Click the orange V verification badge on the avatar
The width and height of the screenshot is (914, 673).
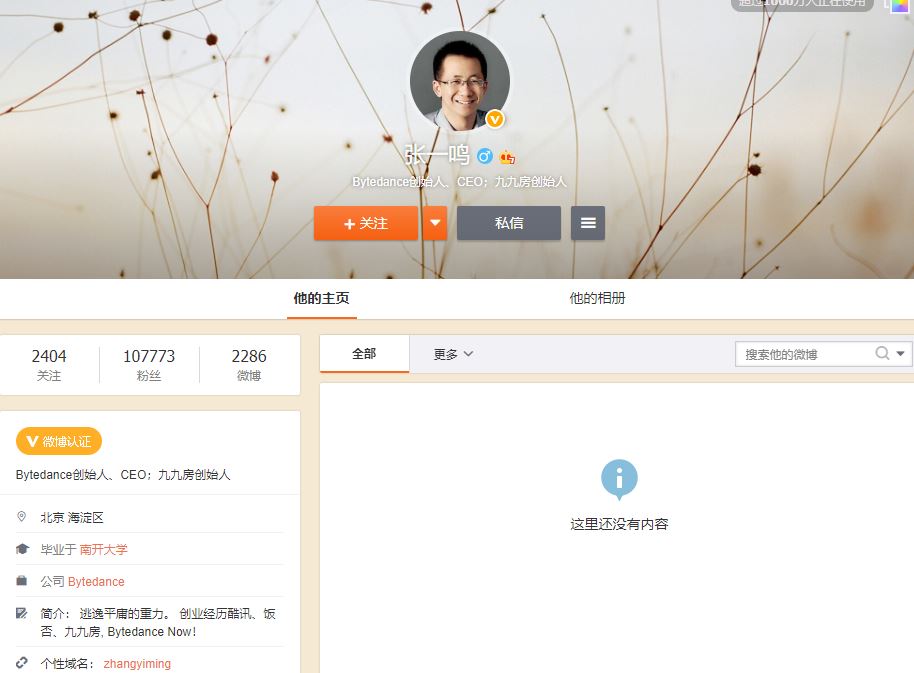coord(496,119)
